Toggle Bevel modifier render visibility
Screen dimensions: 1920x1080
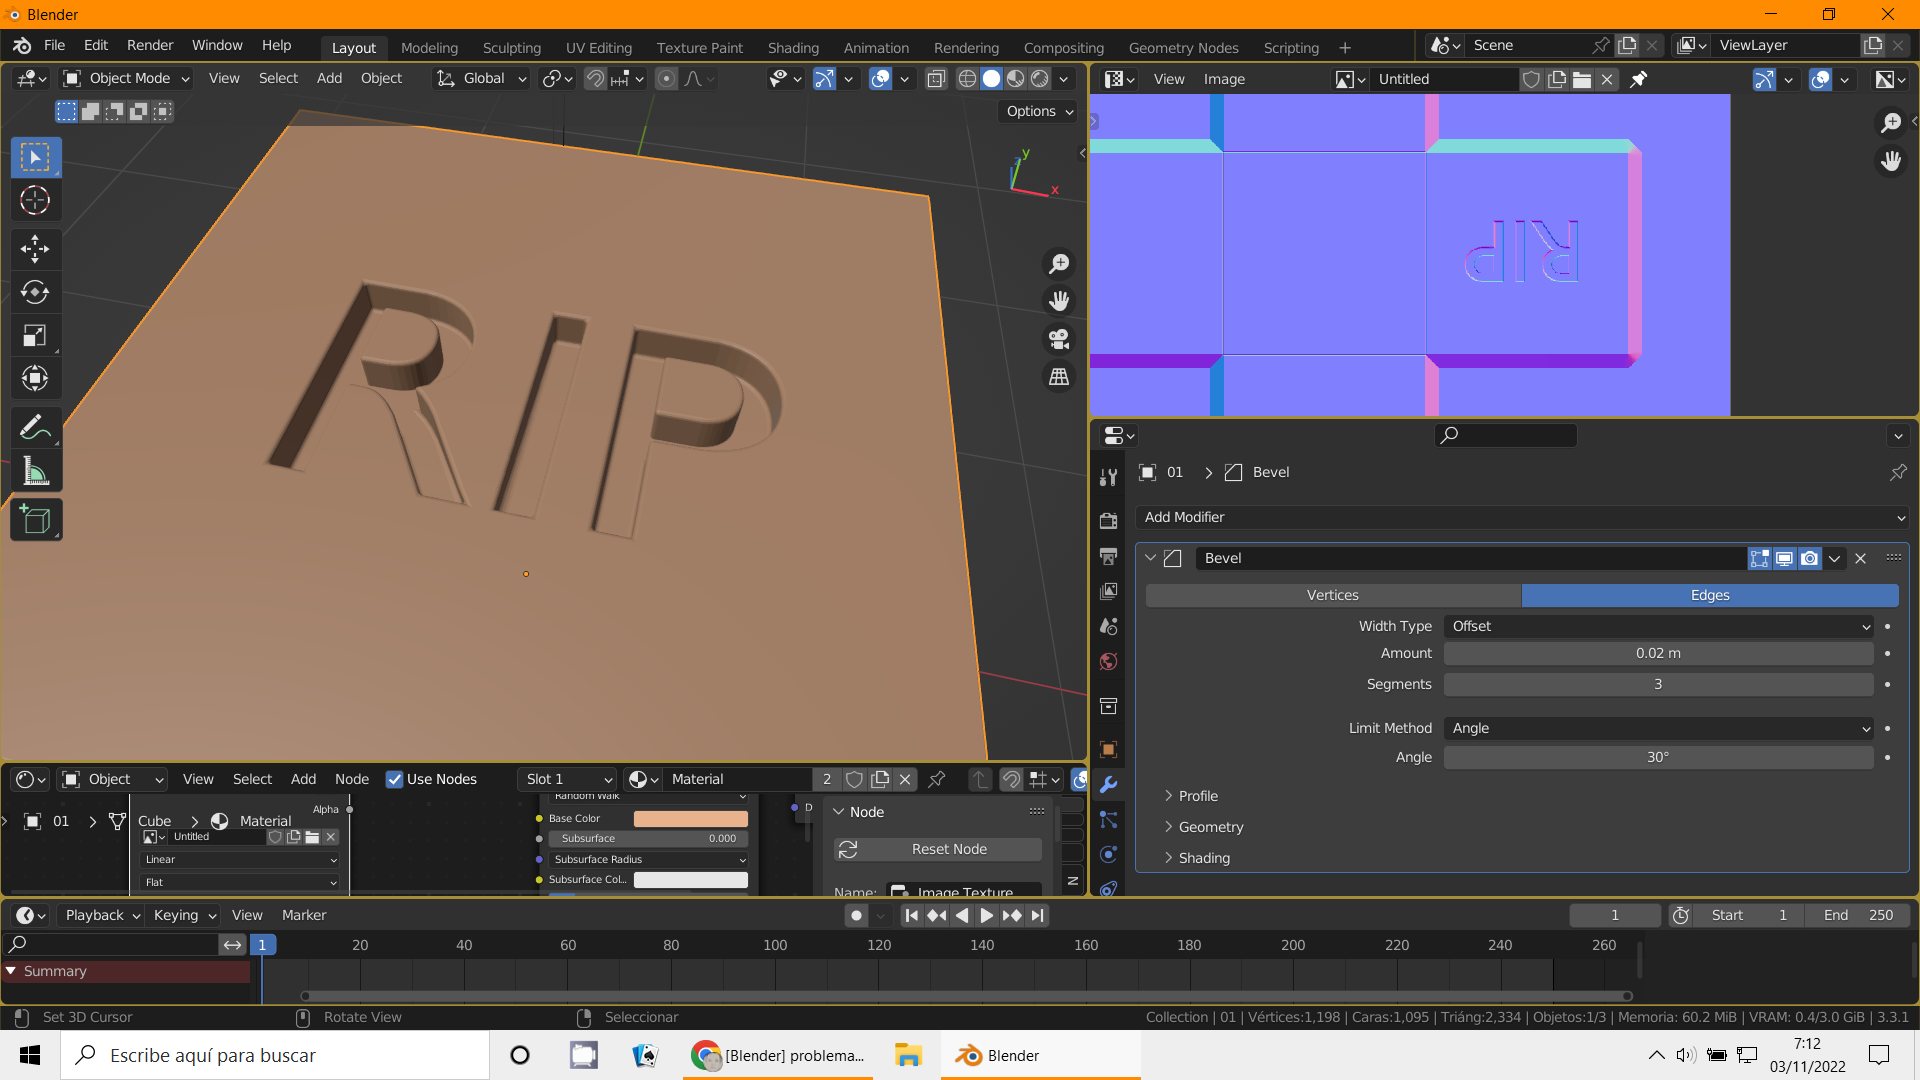(x=1809, y=558)
